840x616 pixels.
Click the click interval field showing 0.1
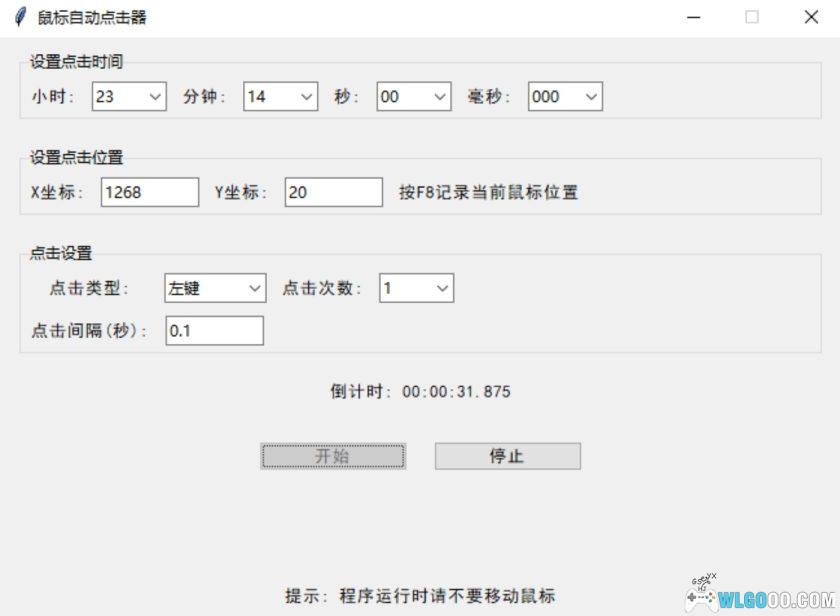click(214, 330)
